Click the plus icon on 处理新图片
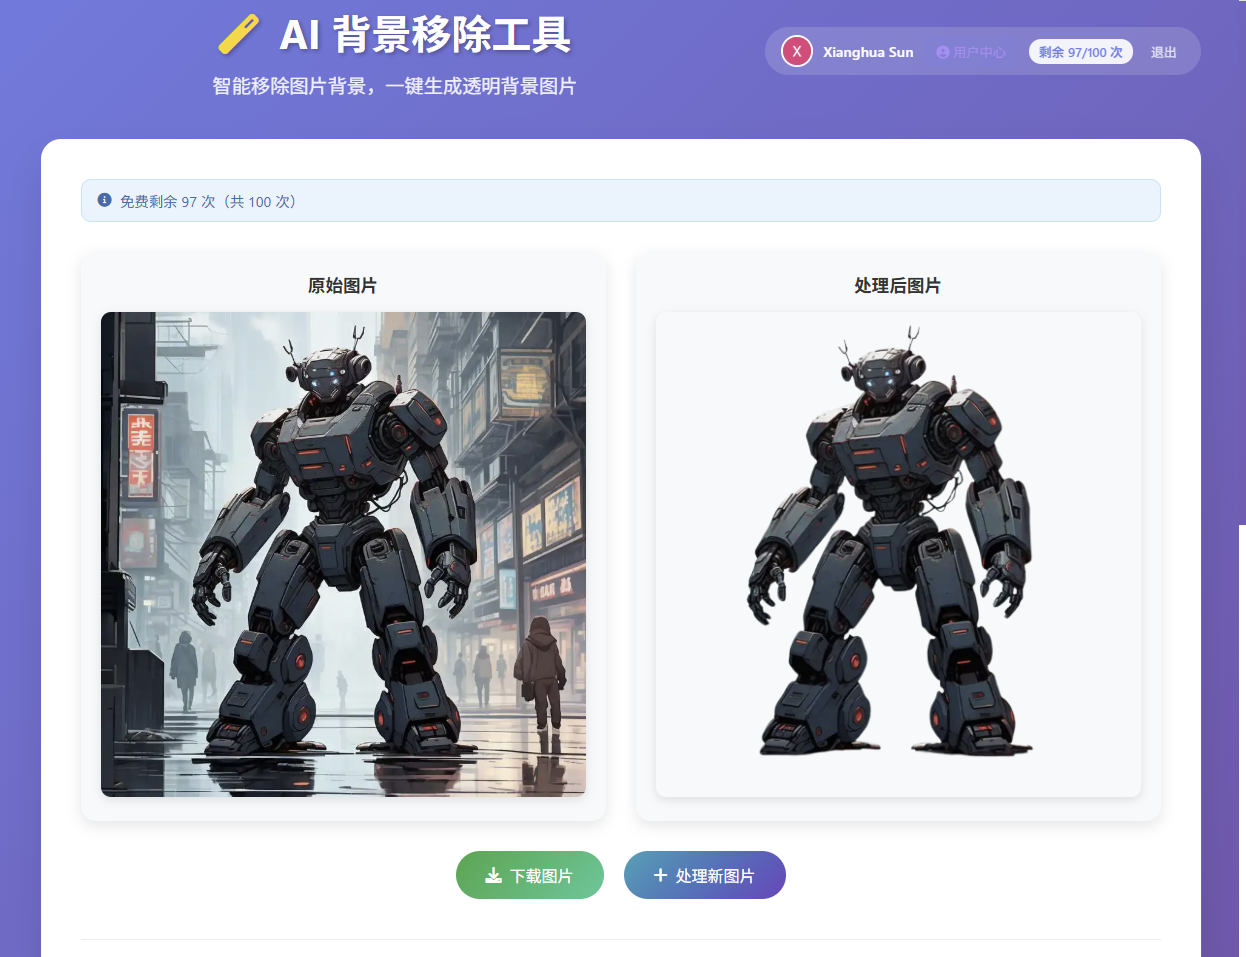The width and height of the screenshot is (1246, 957). 660,875
